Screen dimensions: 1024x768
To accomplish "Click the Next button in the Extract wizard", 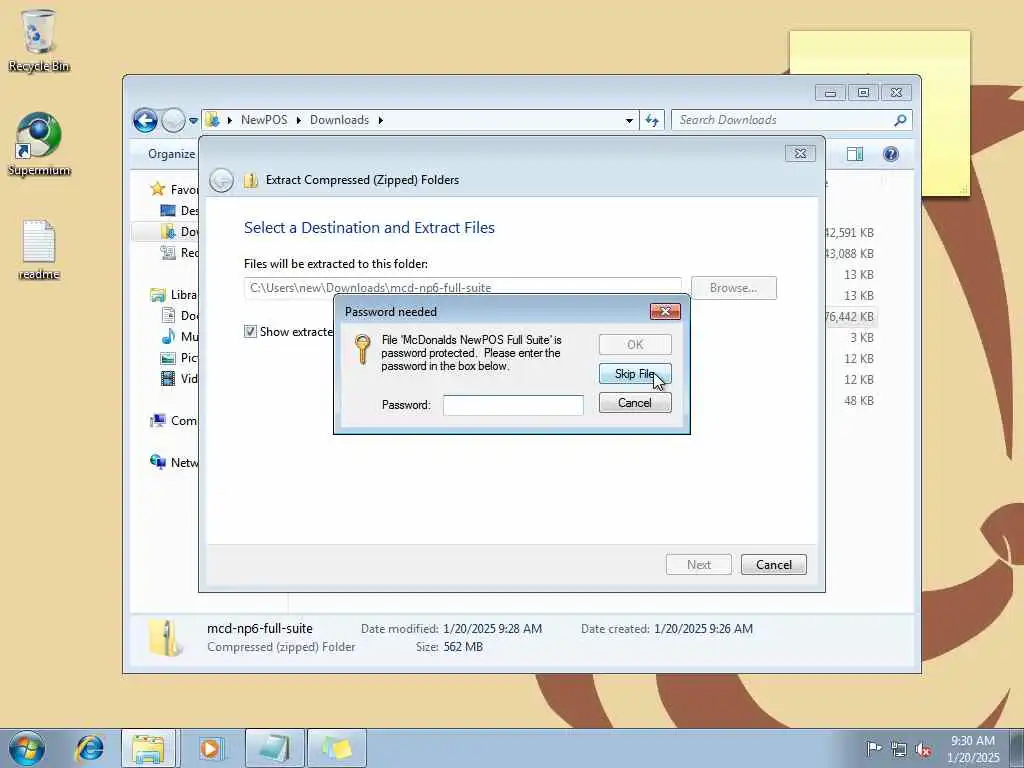I will coord(699,565).
